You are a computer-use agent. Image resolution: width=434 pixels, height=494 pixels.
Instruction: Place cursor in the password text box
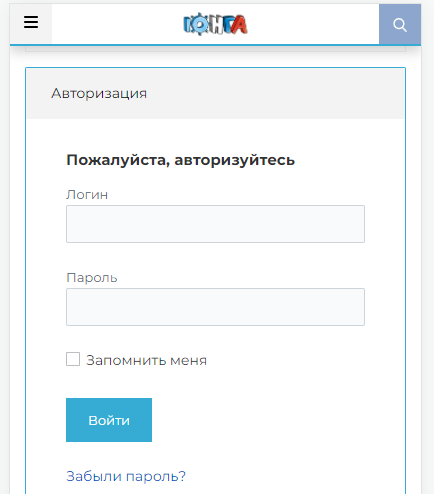pyautogui.click(x=215, y=307)
